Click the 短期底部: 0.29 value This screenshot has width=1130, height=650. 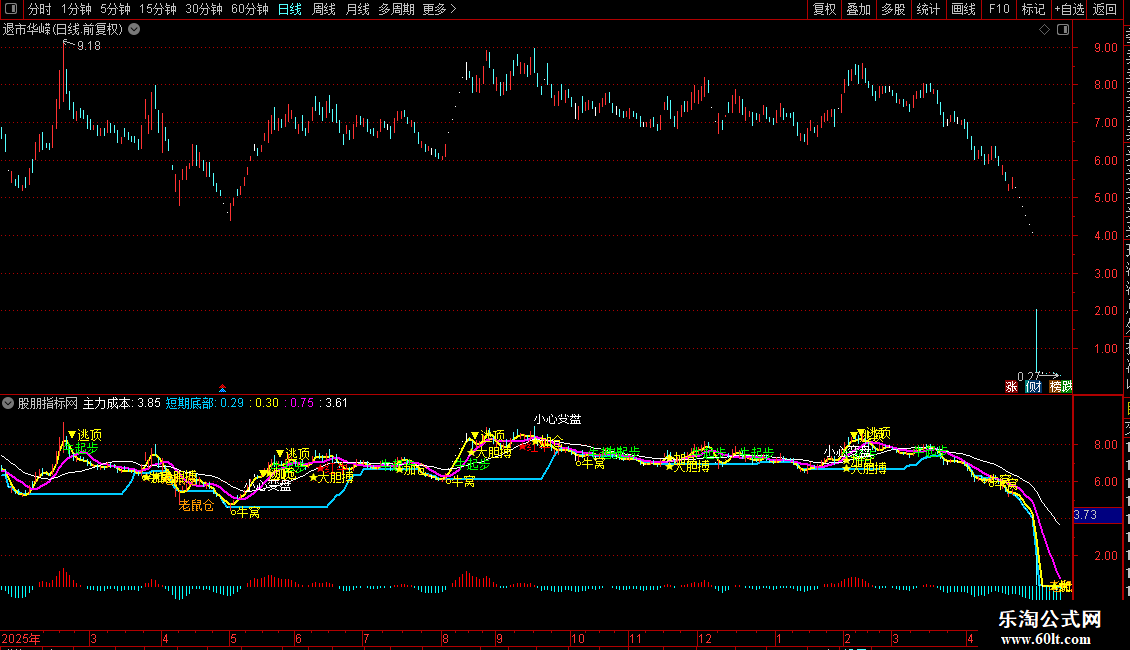pyautogui.click(x=205, y=404)
